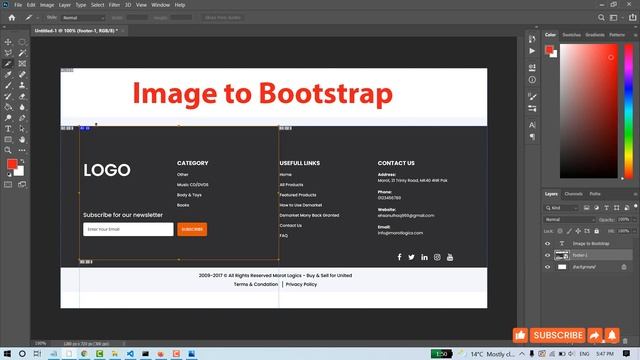The image size is (640, 360).
Task: Open the Search magnifier at top right
Action: coord(601,18)
